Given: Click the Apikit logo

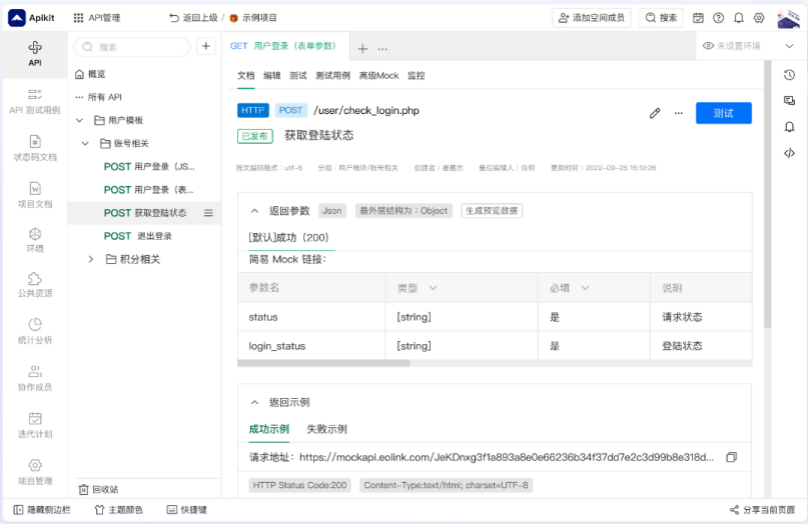Looking at the screenshot, I should (x=31, y=18).
